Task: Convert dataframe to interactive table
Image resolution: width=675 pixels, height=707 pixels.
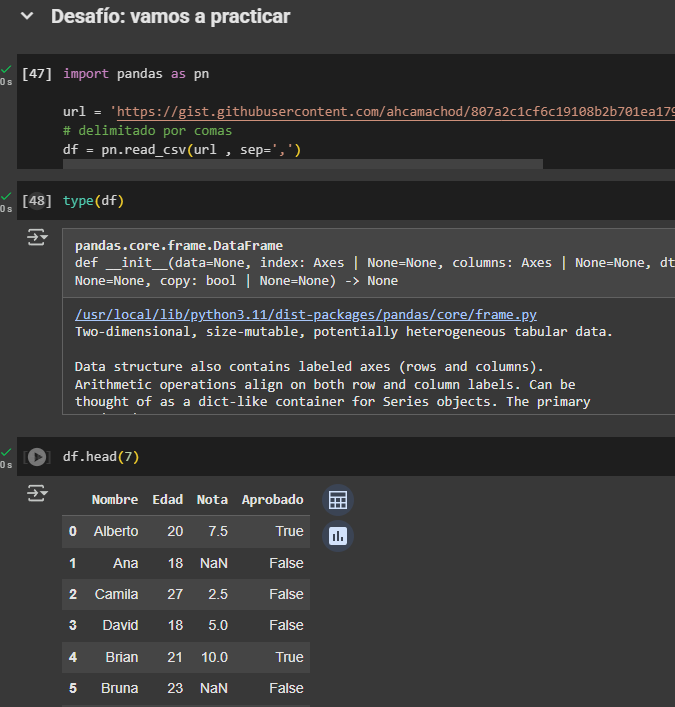Action: click(x=338, y=500)
